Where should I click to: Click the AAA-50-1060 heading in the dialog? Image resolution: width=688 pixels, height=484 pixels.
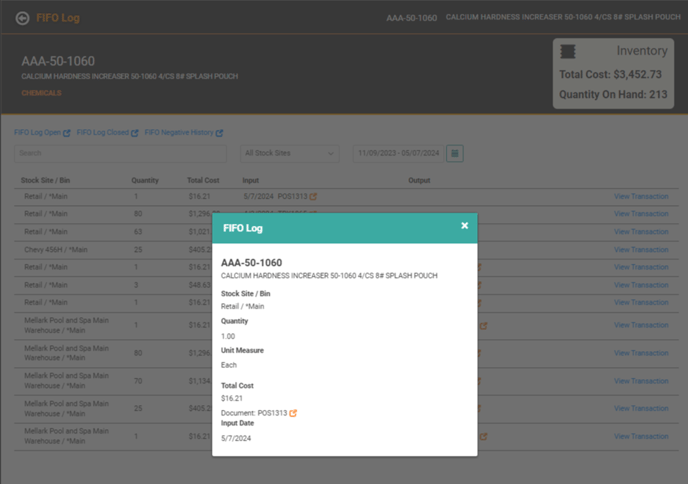[x=251, y=263]
